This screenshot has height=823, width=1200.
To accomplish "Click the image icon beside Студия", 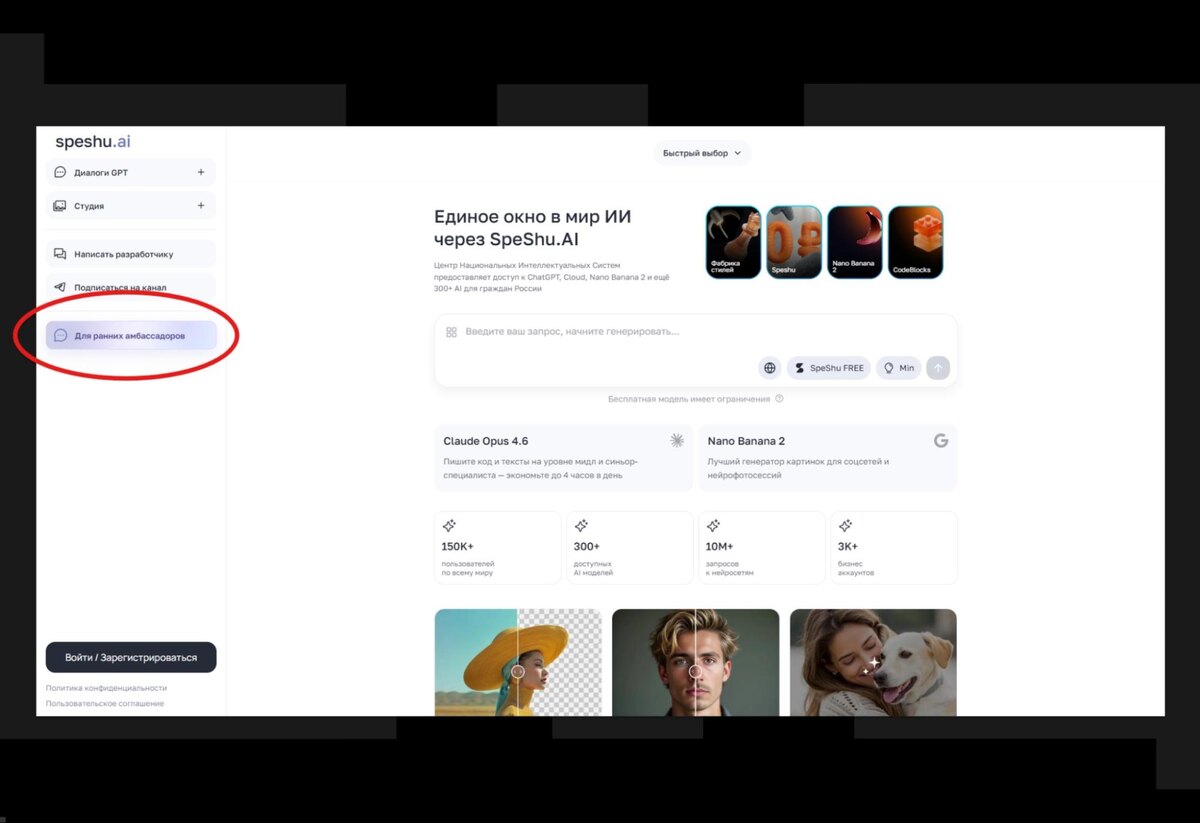I will point(60,206).
